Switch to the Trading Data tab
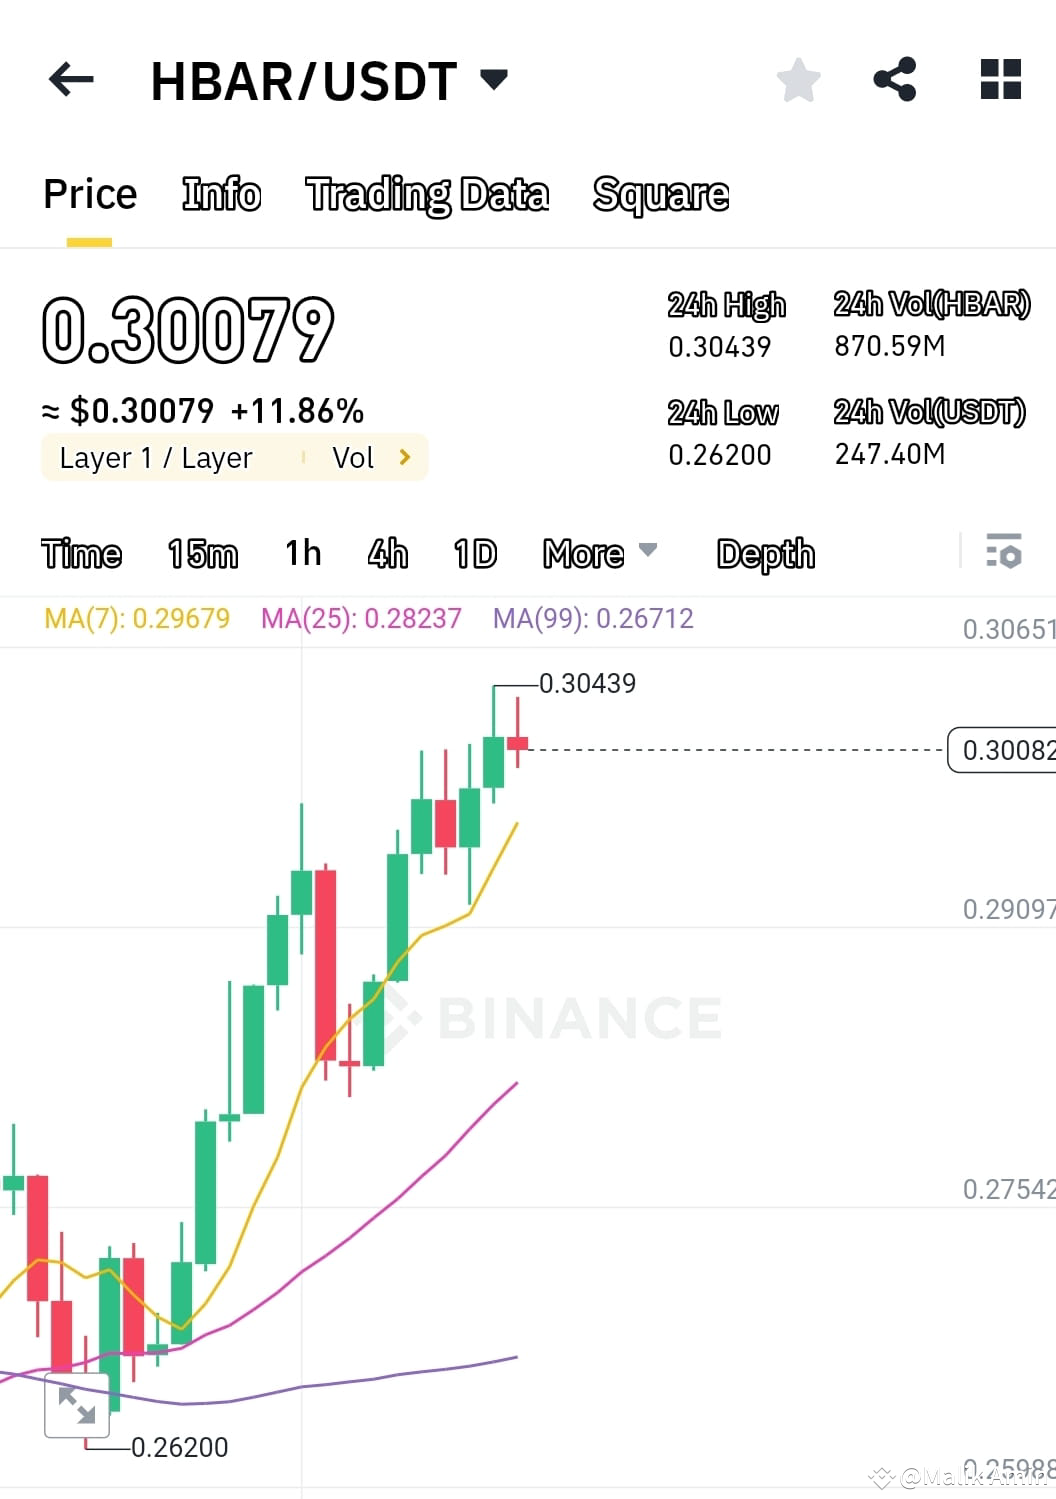Screen dimensions: 1056x1499 pyautogui.click(x=427, y=194)
